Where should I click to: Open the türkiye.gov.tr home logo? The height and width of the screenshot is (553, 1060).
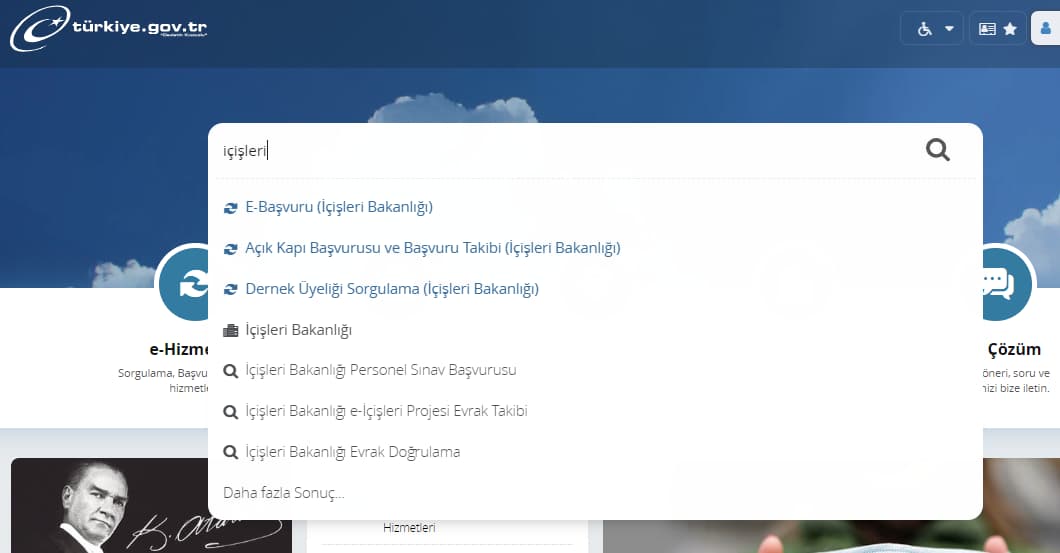tap(108, 28)
